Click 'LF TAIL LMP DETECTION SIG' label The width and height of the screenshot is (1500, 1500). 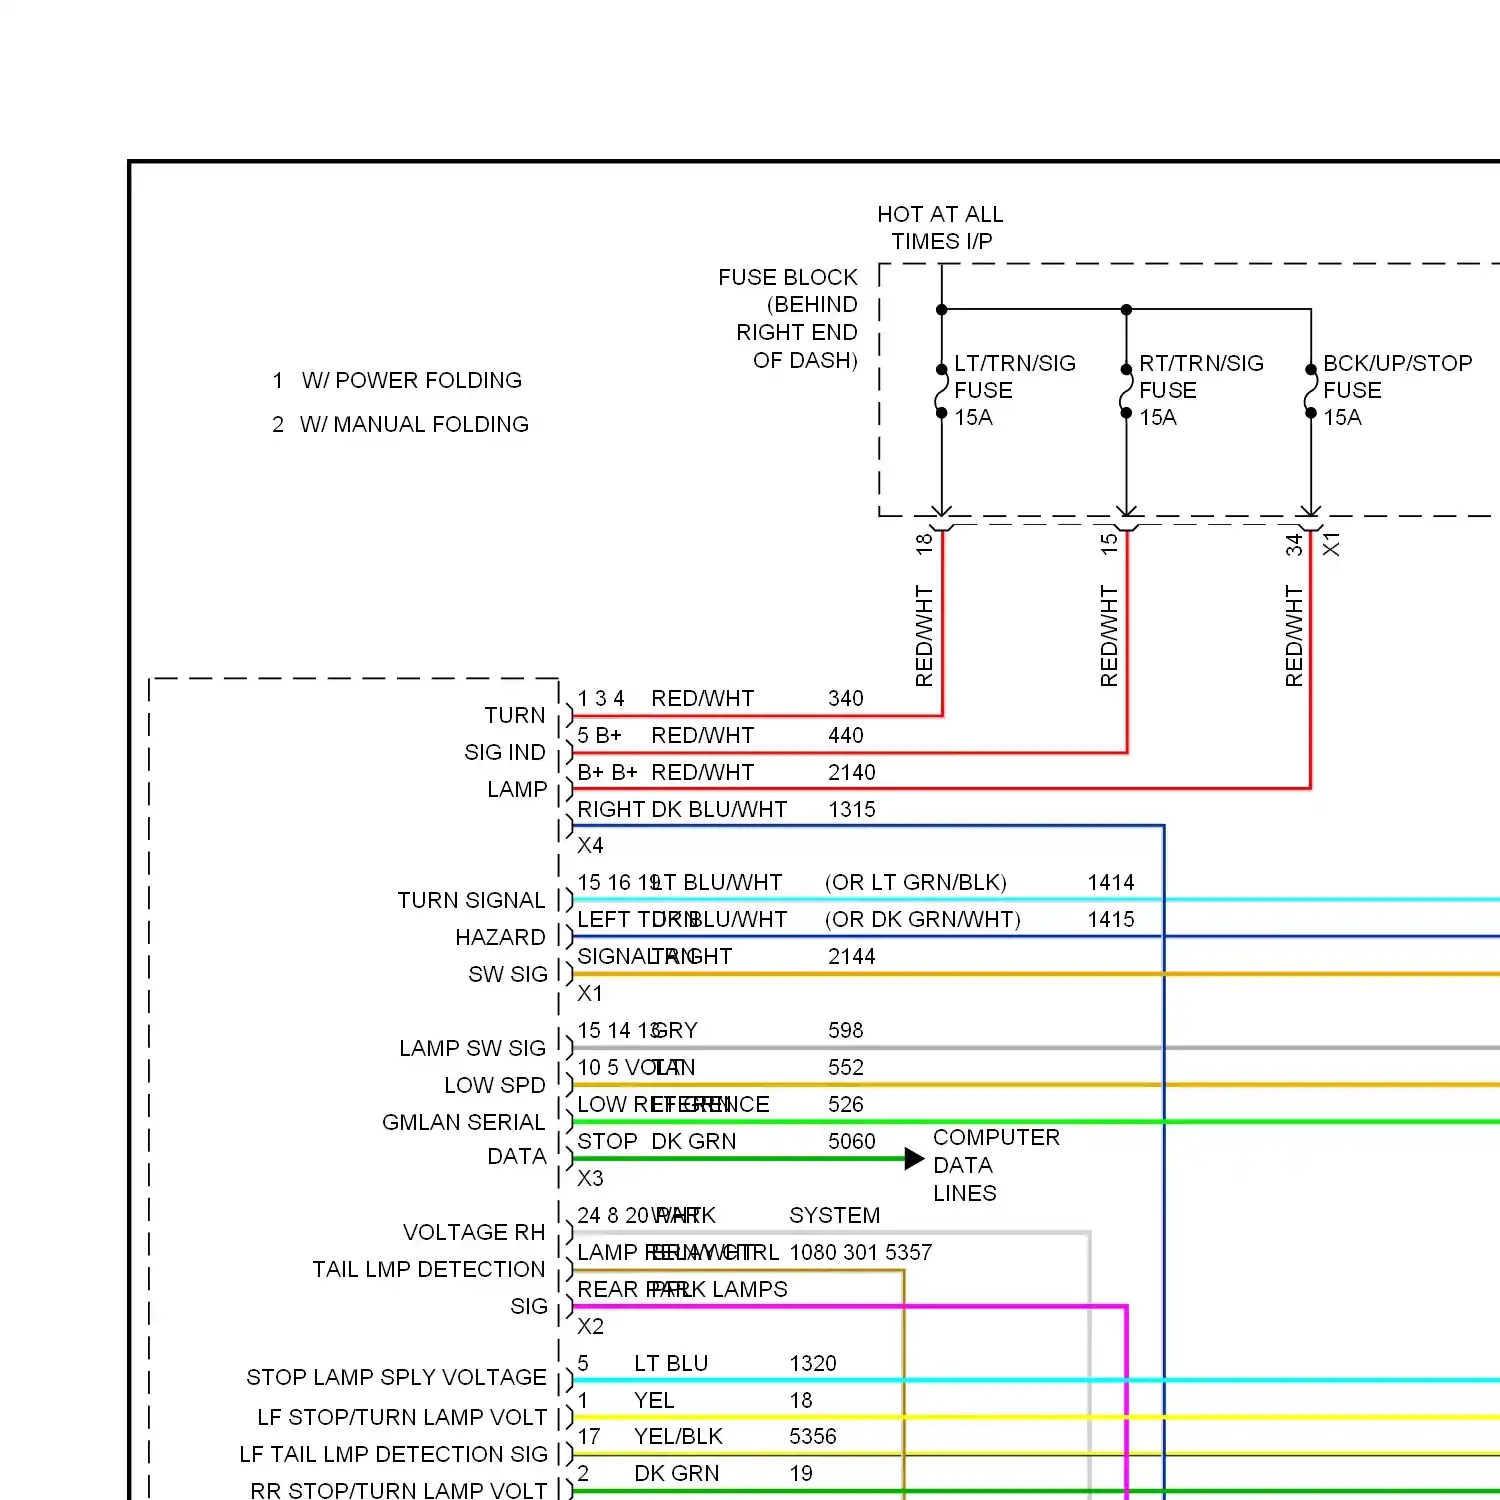pos(393,1454)
